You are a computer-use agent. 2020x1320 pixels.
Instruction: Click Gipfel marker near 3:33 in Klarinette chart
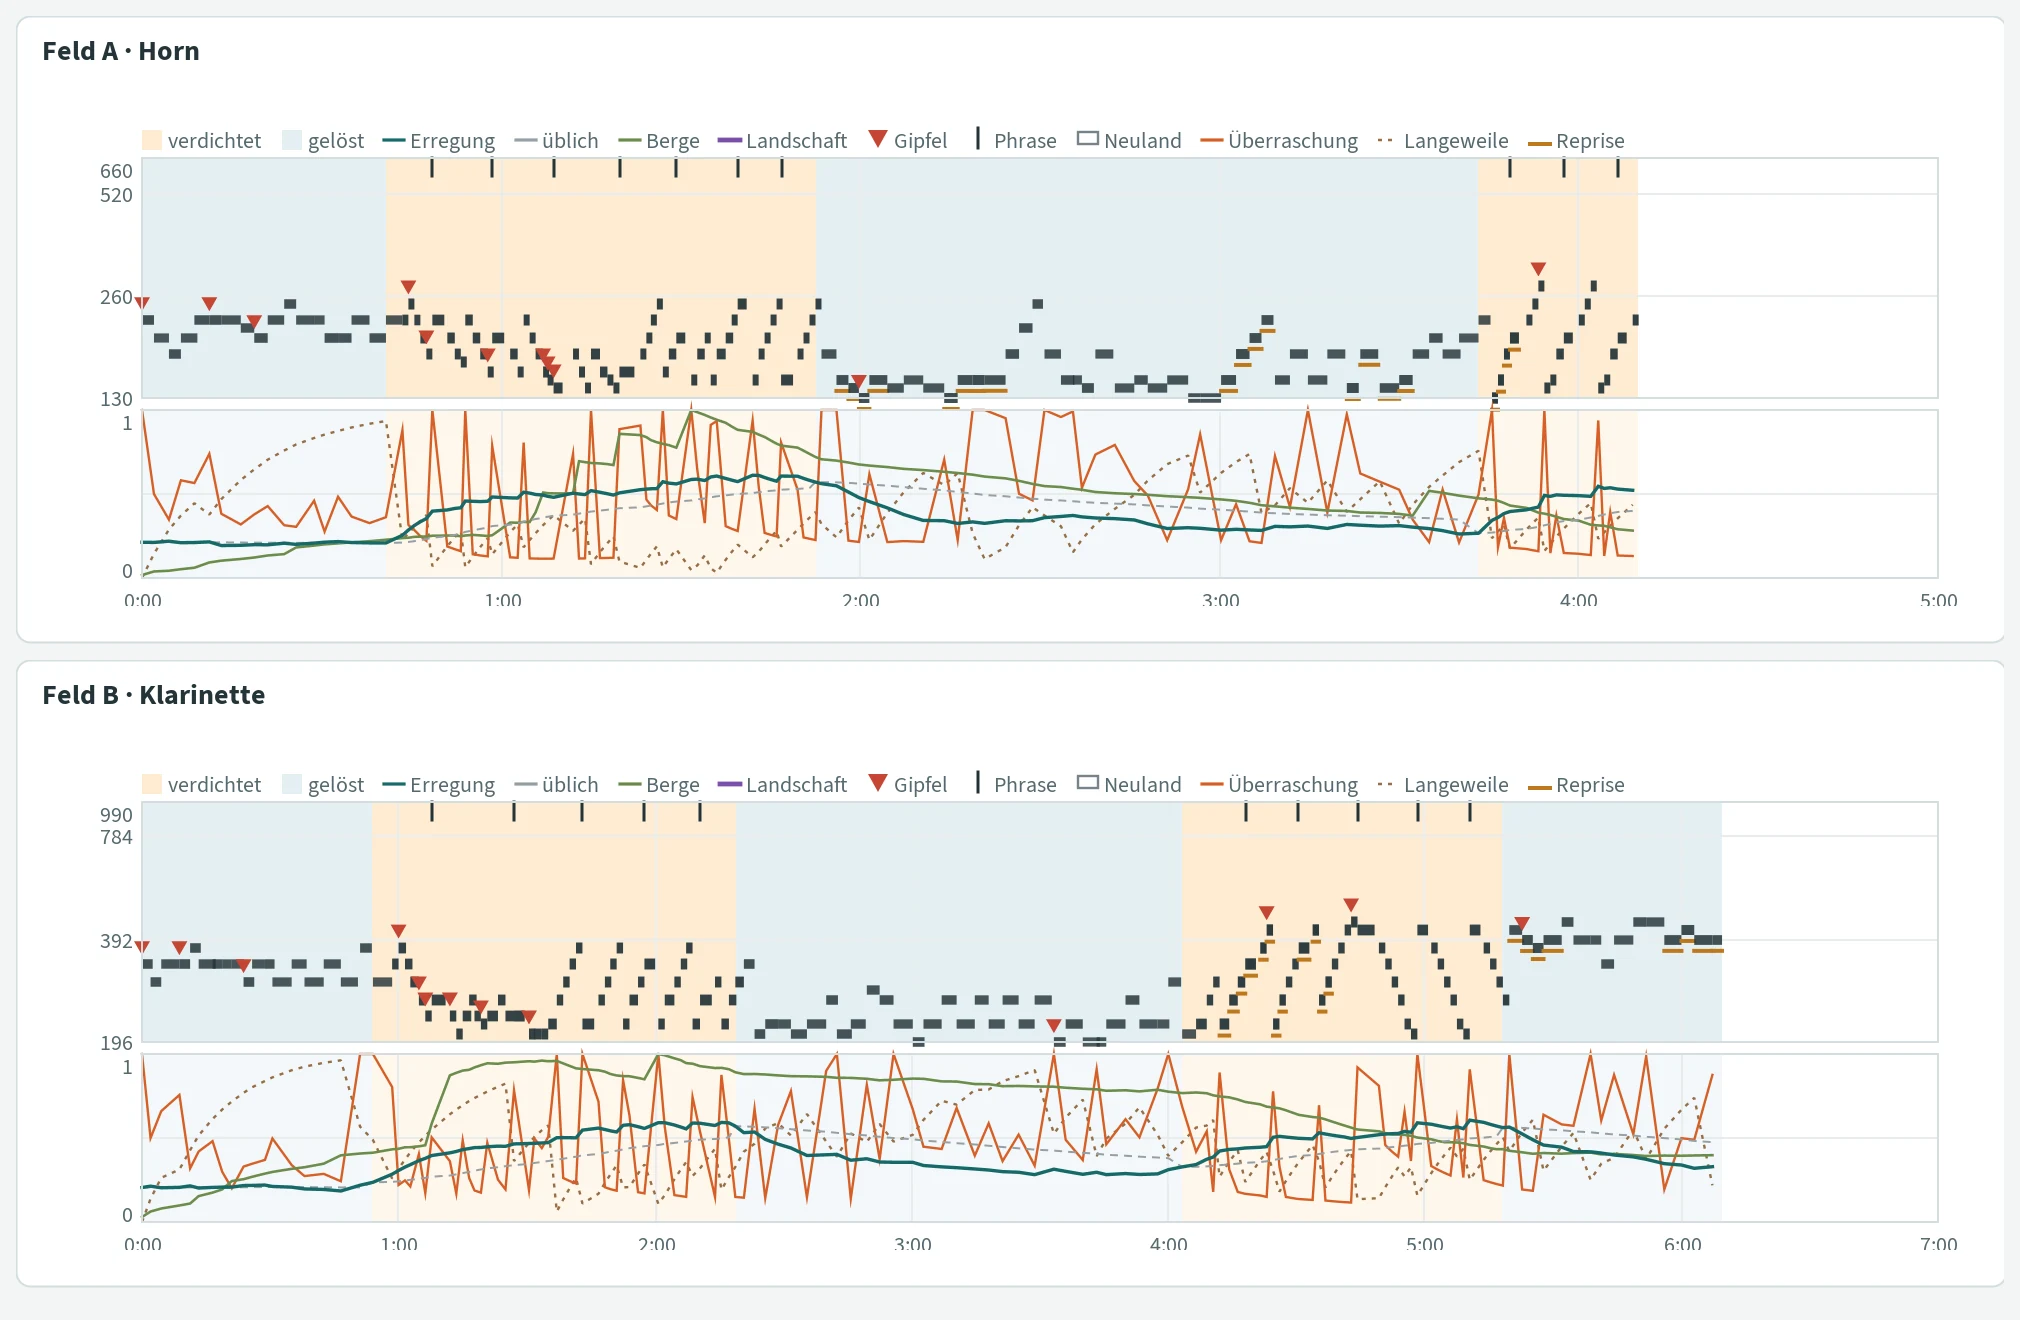(1053, 1026)
